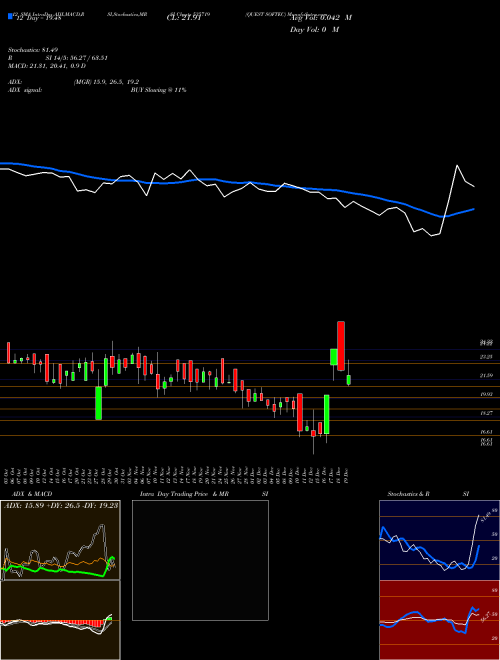Image resolution: width=500 pixels, height=660 pixels.
Task: Click 'Intra Day Trading Price & MR' title
Action: click(x=184, y=494)
